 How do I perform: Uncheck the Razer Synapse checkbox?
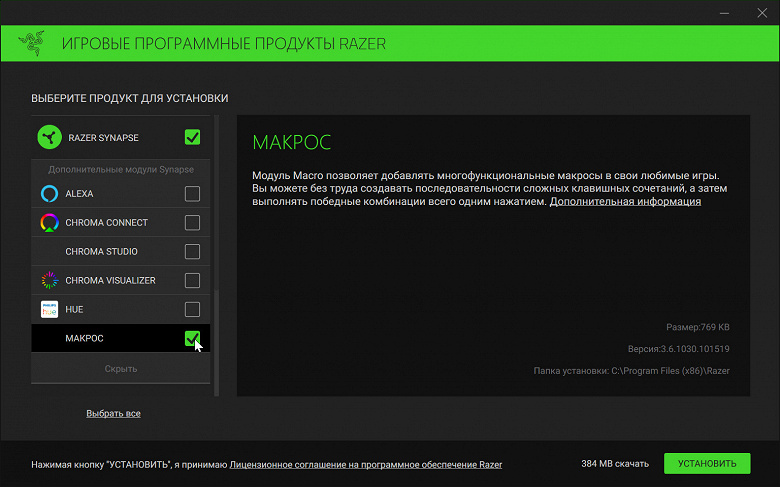coord(192,137)
